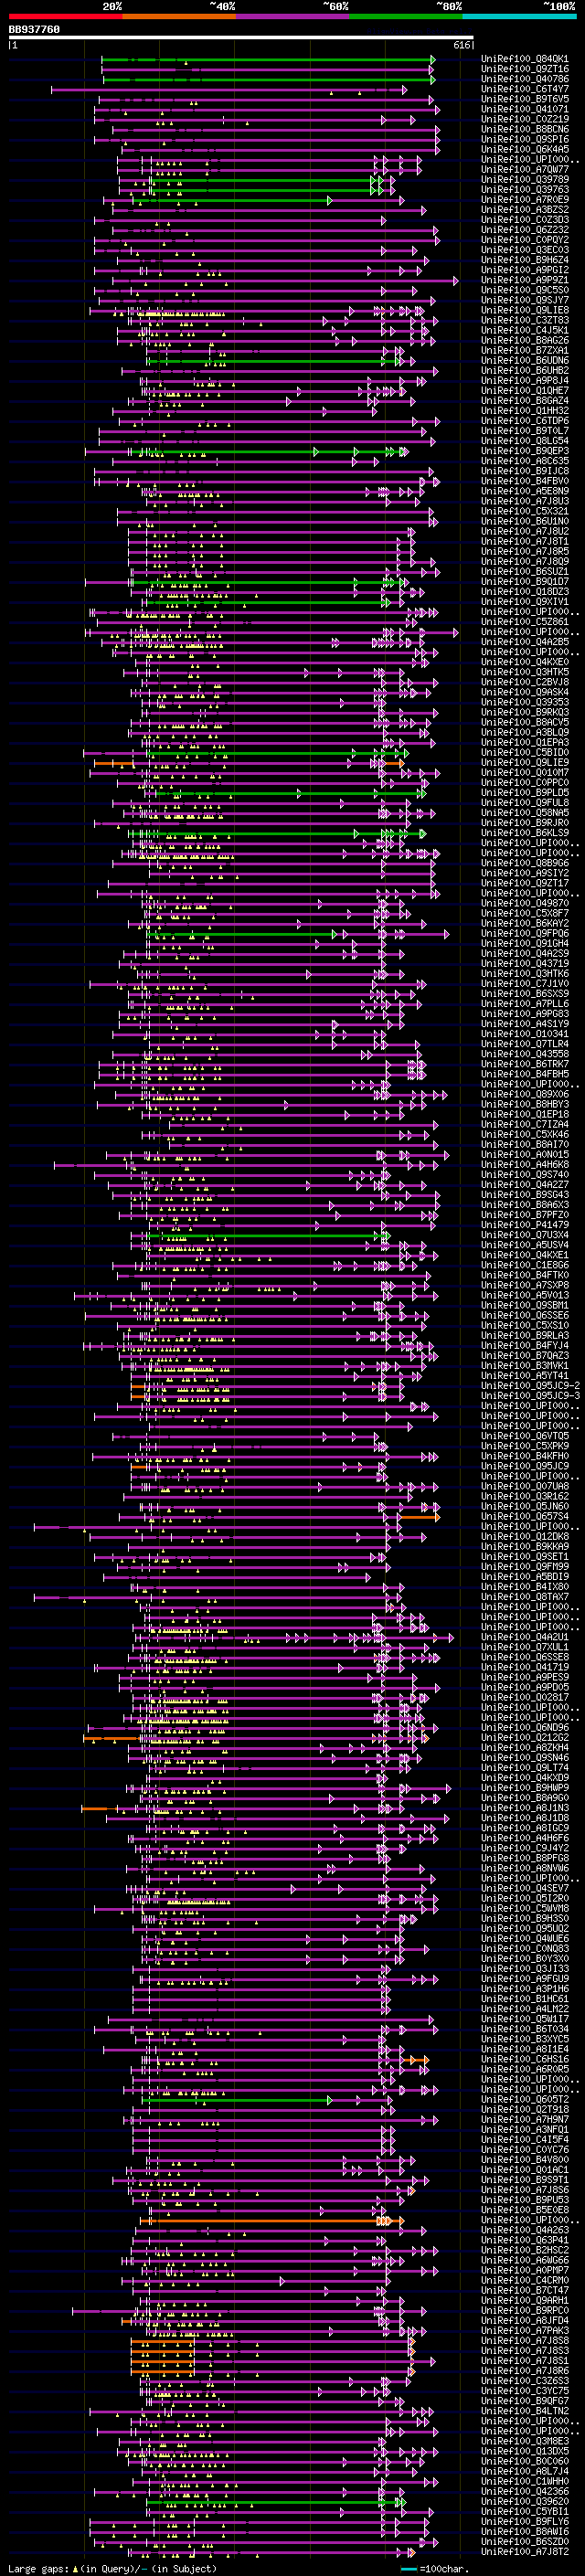Select the UniRef100_Q7U3X4 label

(525, 1235)
